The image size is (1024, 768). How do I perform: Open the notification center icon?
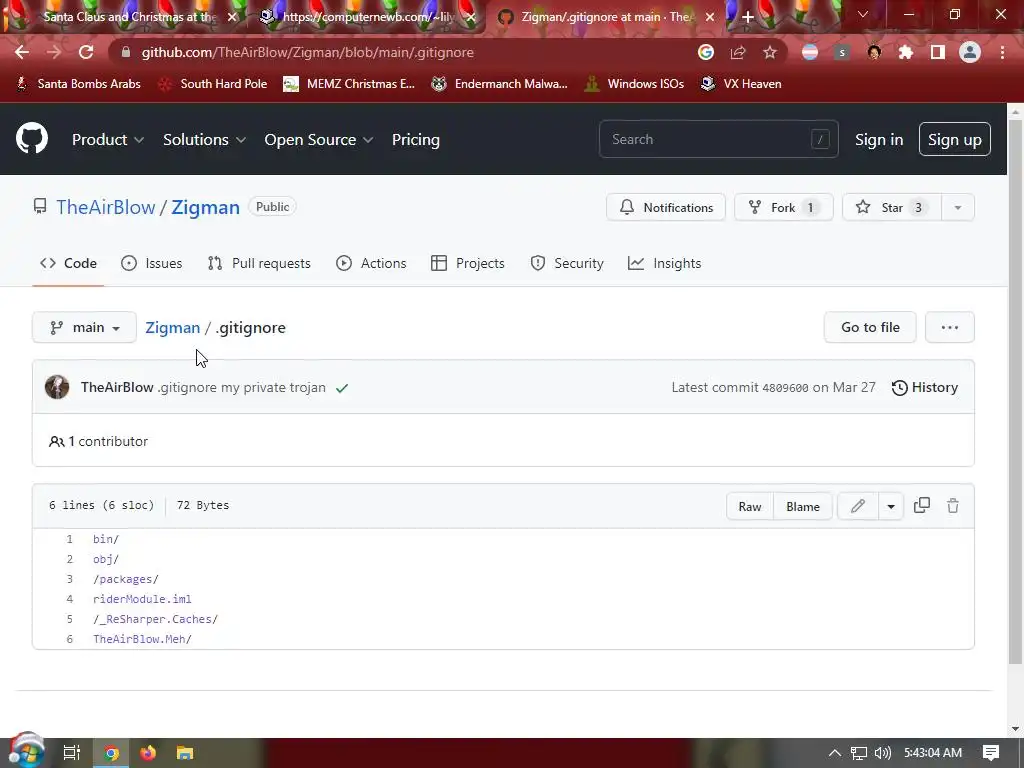991,753
